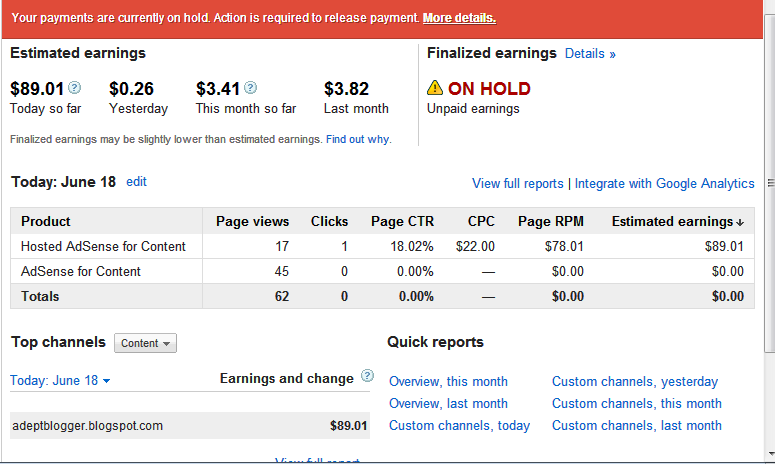The height and width of the screenshot is (464, 775).
Task: Open Custom channels, last month report
Action: pyautogui.click(x=636, y=426)
